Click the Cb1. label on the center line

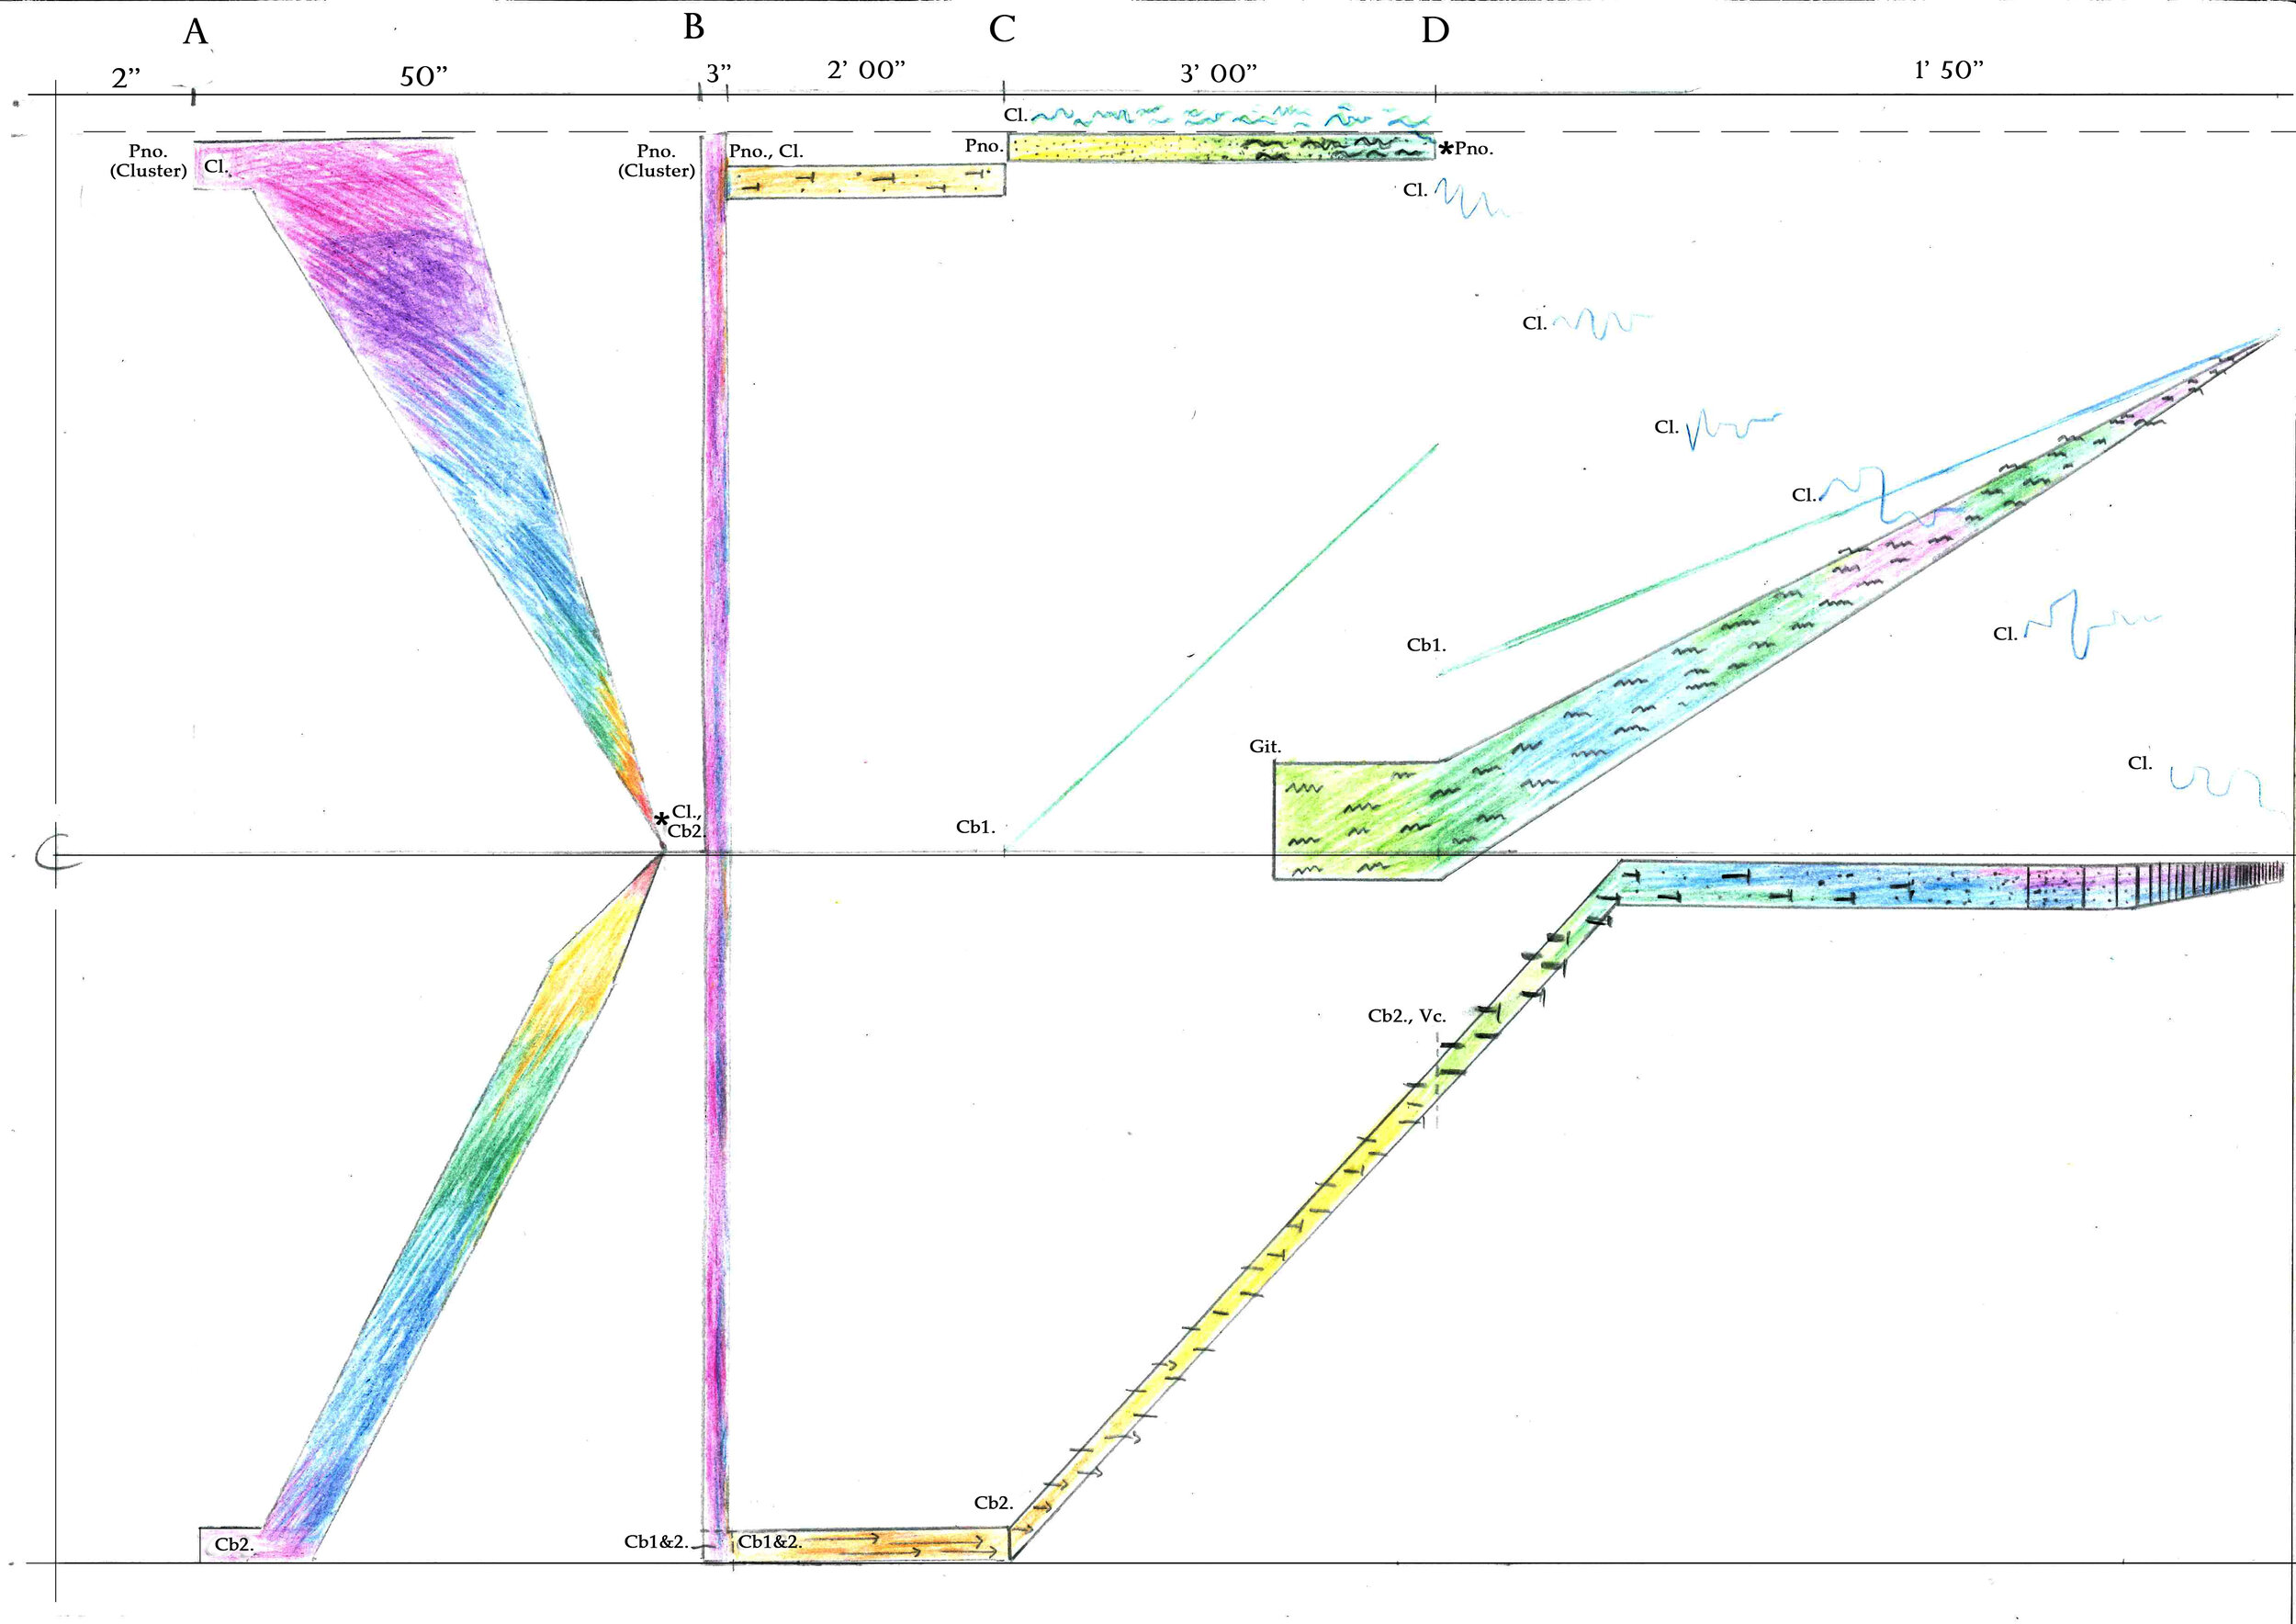pyautogui.click(x=975, y=827)
